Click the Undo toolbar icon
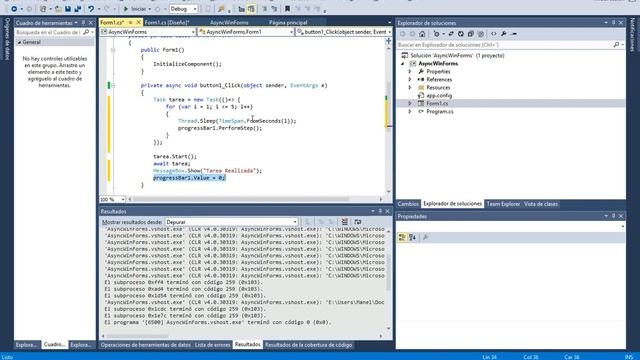The image size is (640, 360). pos(91,9)
